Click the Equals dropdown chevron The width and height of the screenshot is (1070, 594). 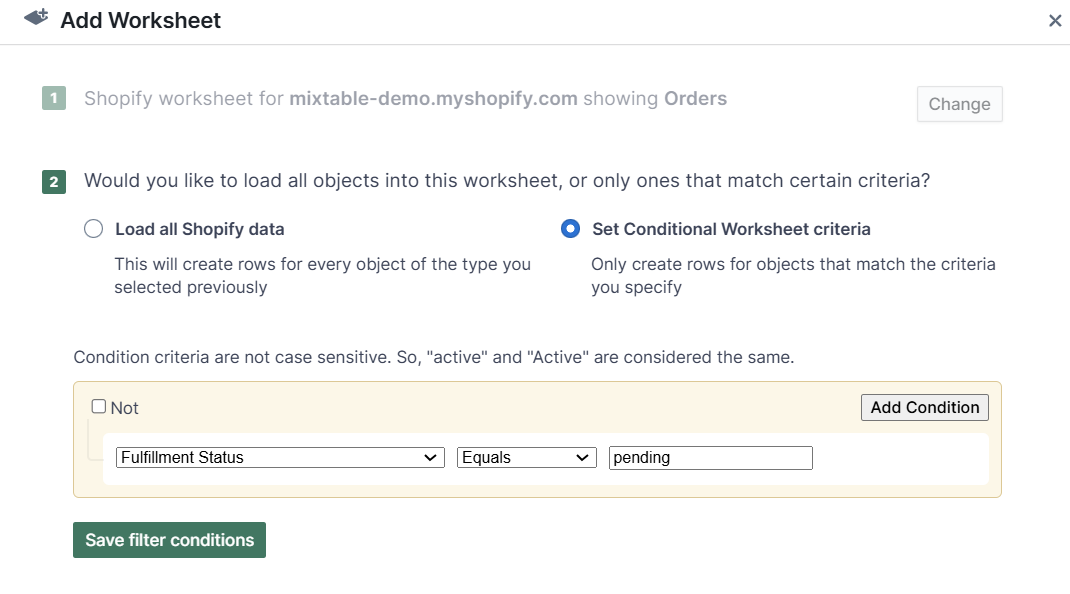[x=583, y=457]
